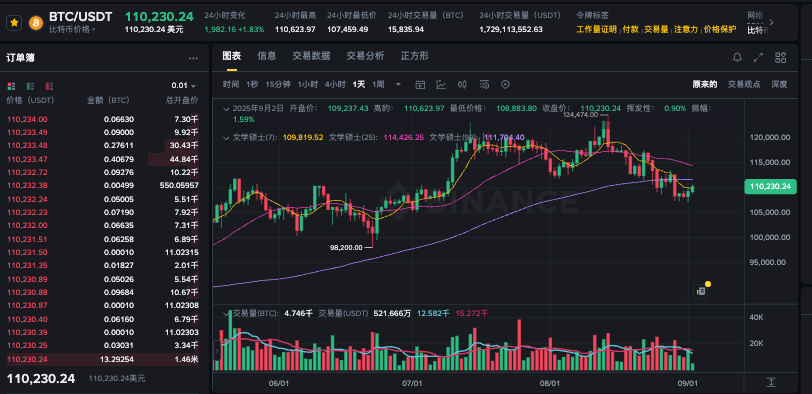Open the price alert bell icon
Screen dimensions: 812x394
pos(737,57)
